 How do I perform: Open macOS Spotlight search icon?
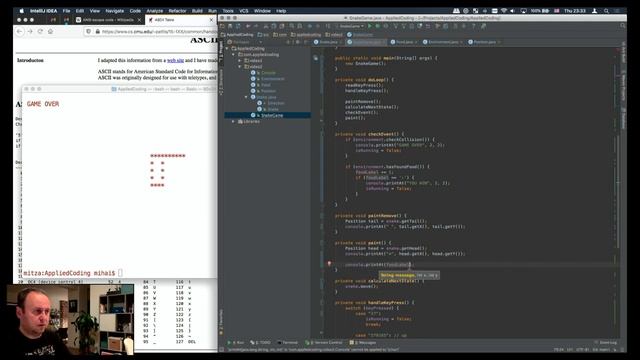[607, 11]
